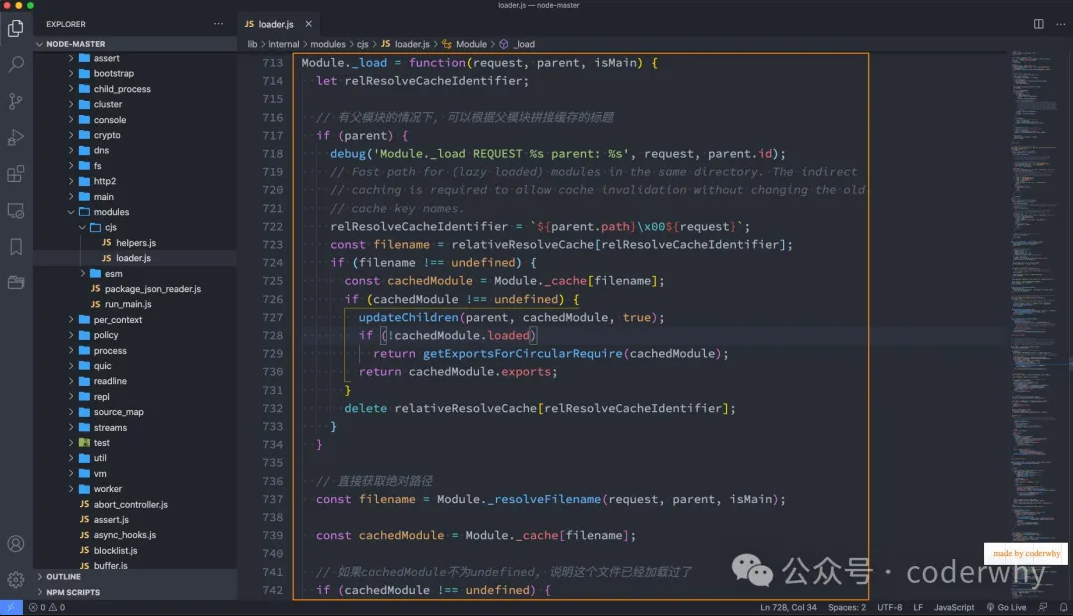Open the Project Manager folder icon
This screenshot has height=616, width=1073.
(16, 283)
